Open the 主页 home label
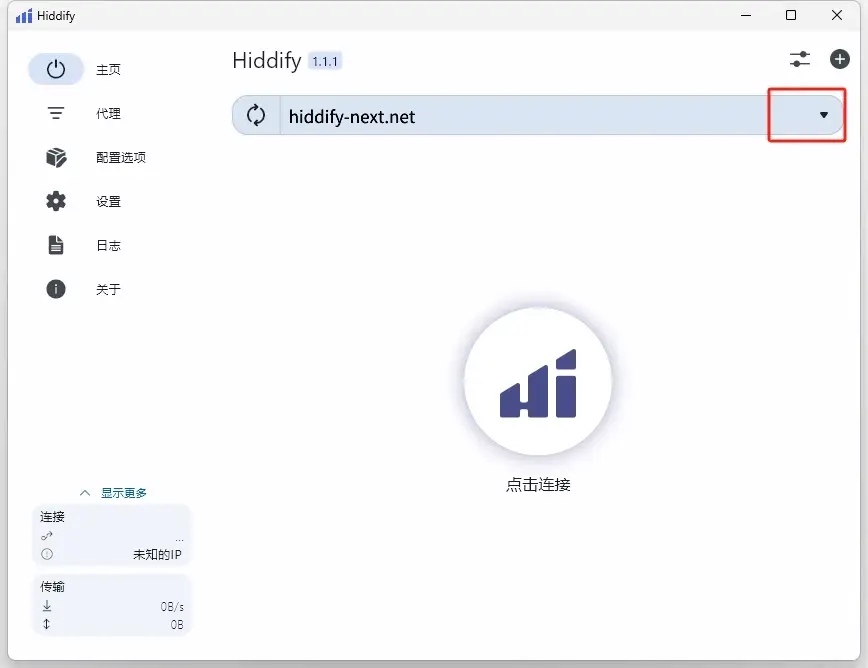This screenshot has width=868, height=668. [108, 70]
